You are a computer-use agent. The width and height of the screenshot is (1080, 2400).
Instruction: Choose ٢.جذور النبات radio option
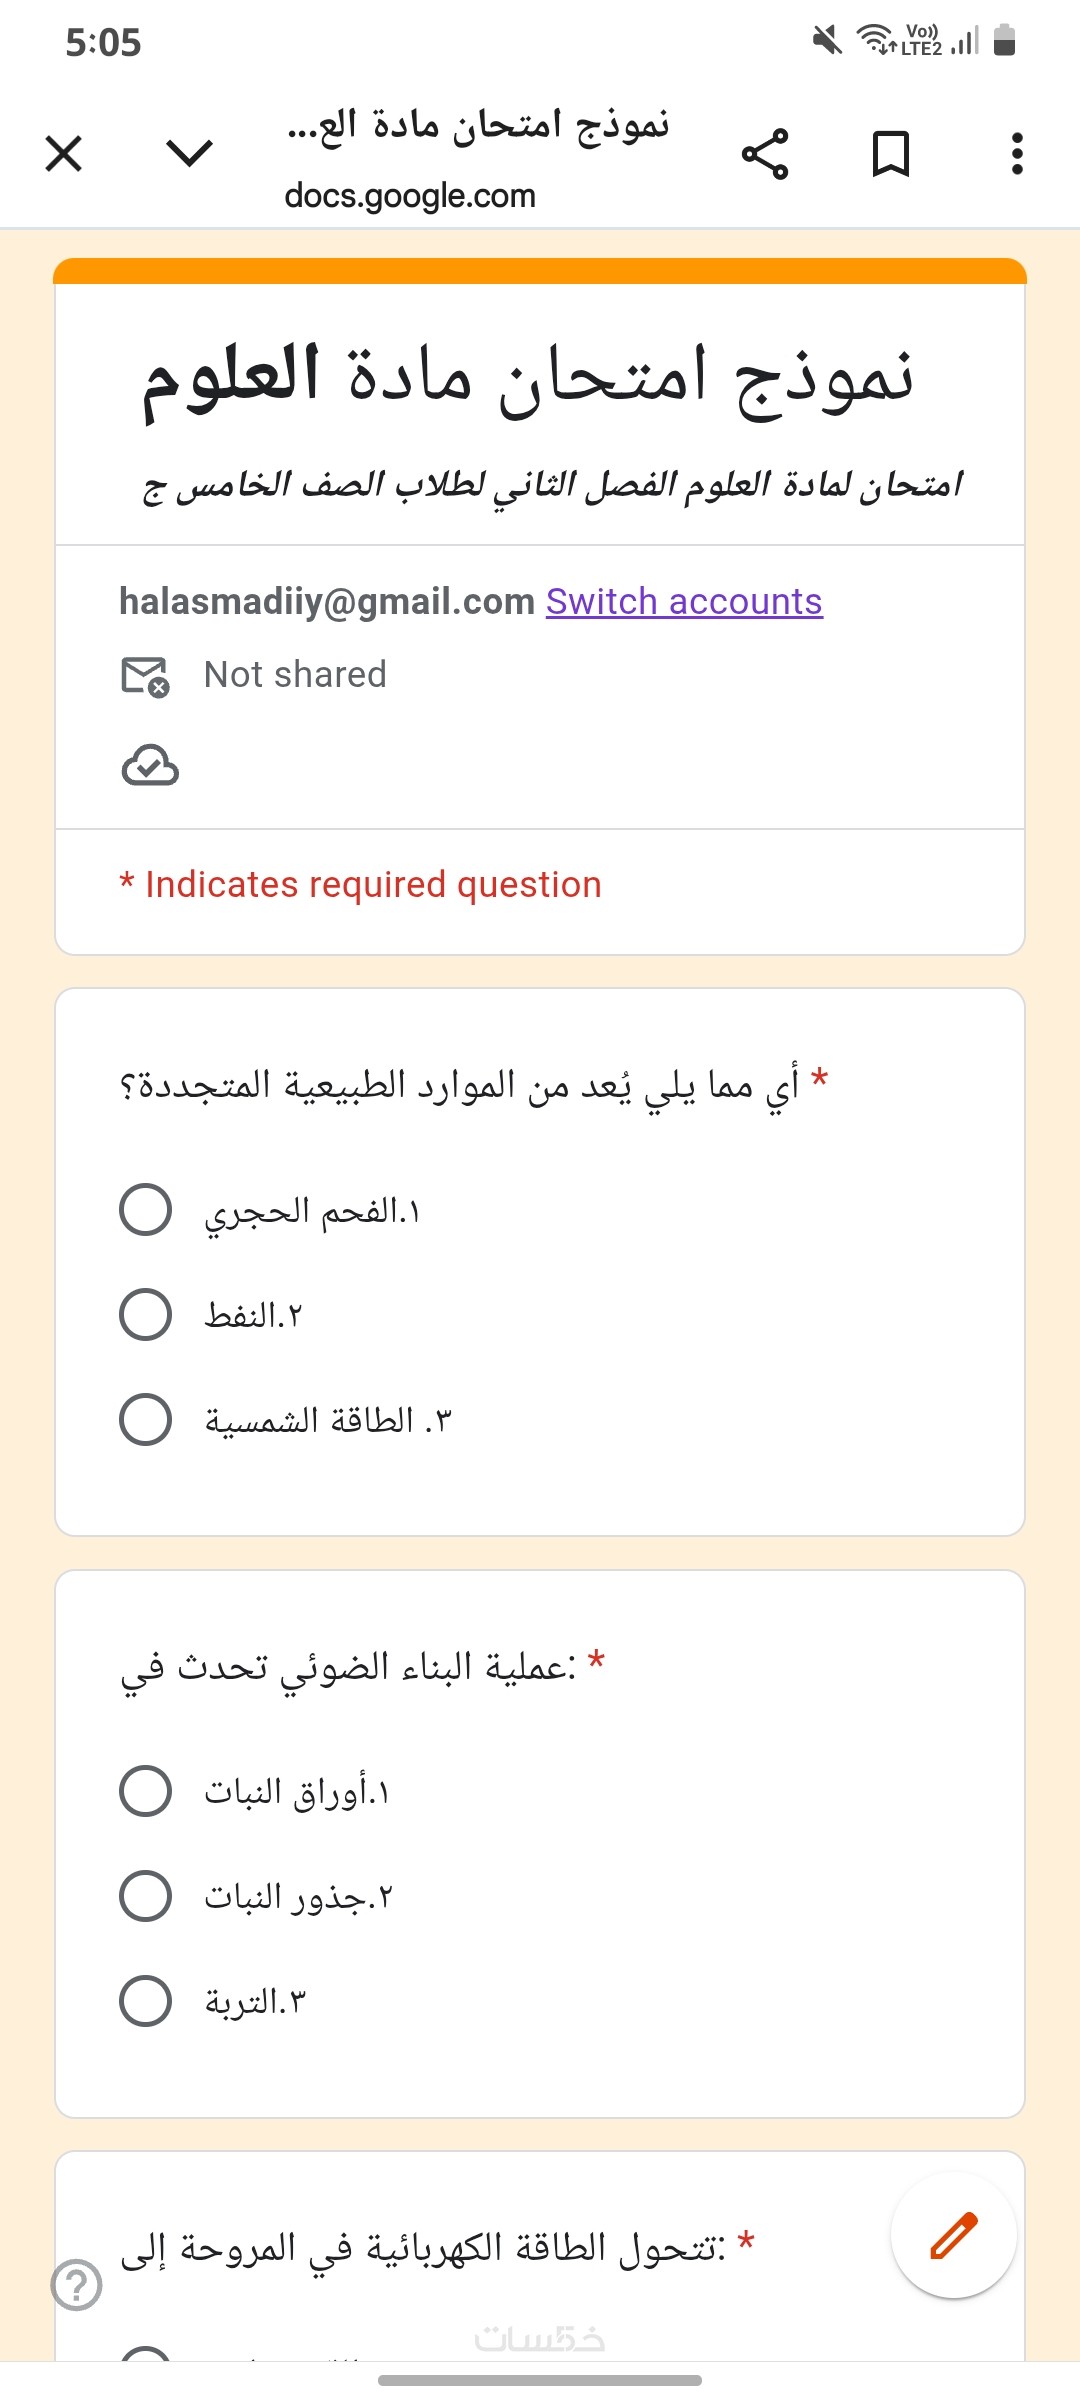(146, 1896)
